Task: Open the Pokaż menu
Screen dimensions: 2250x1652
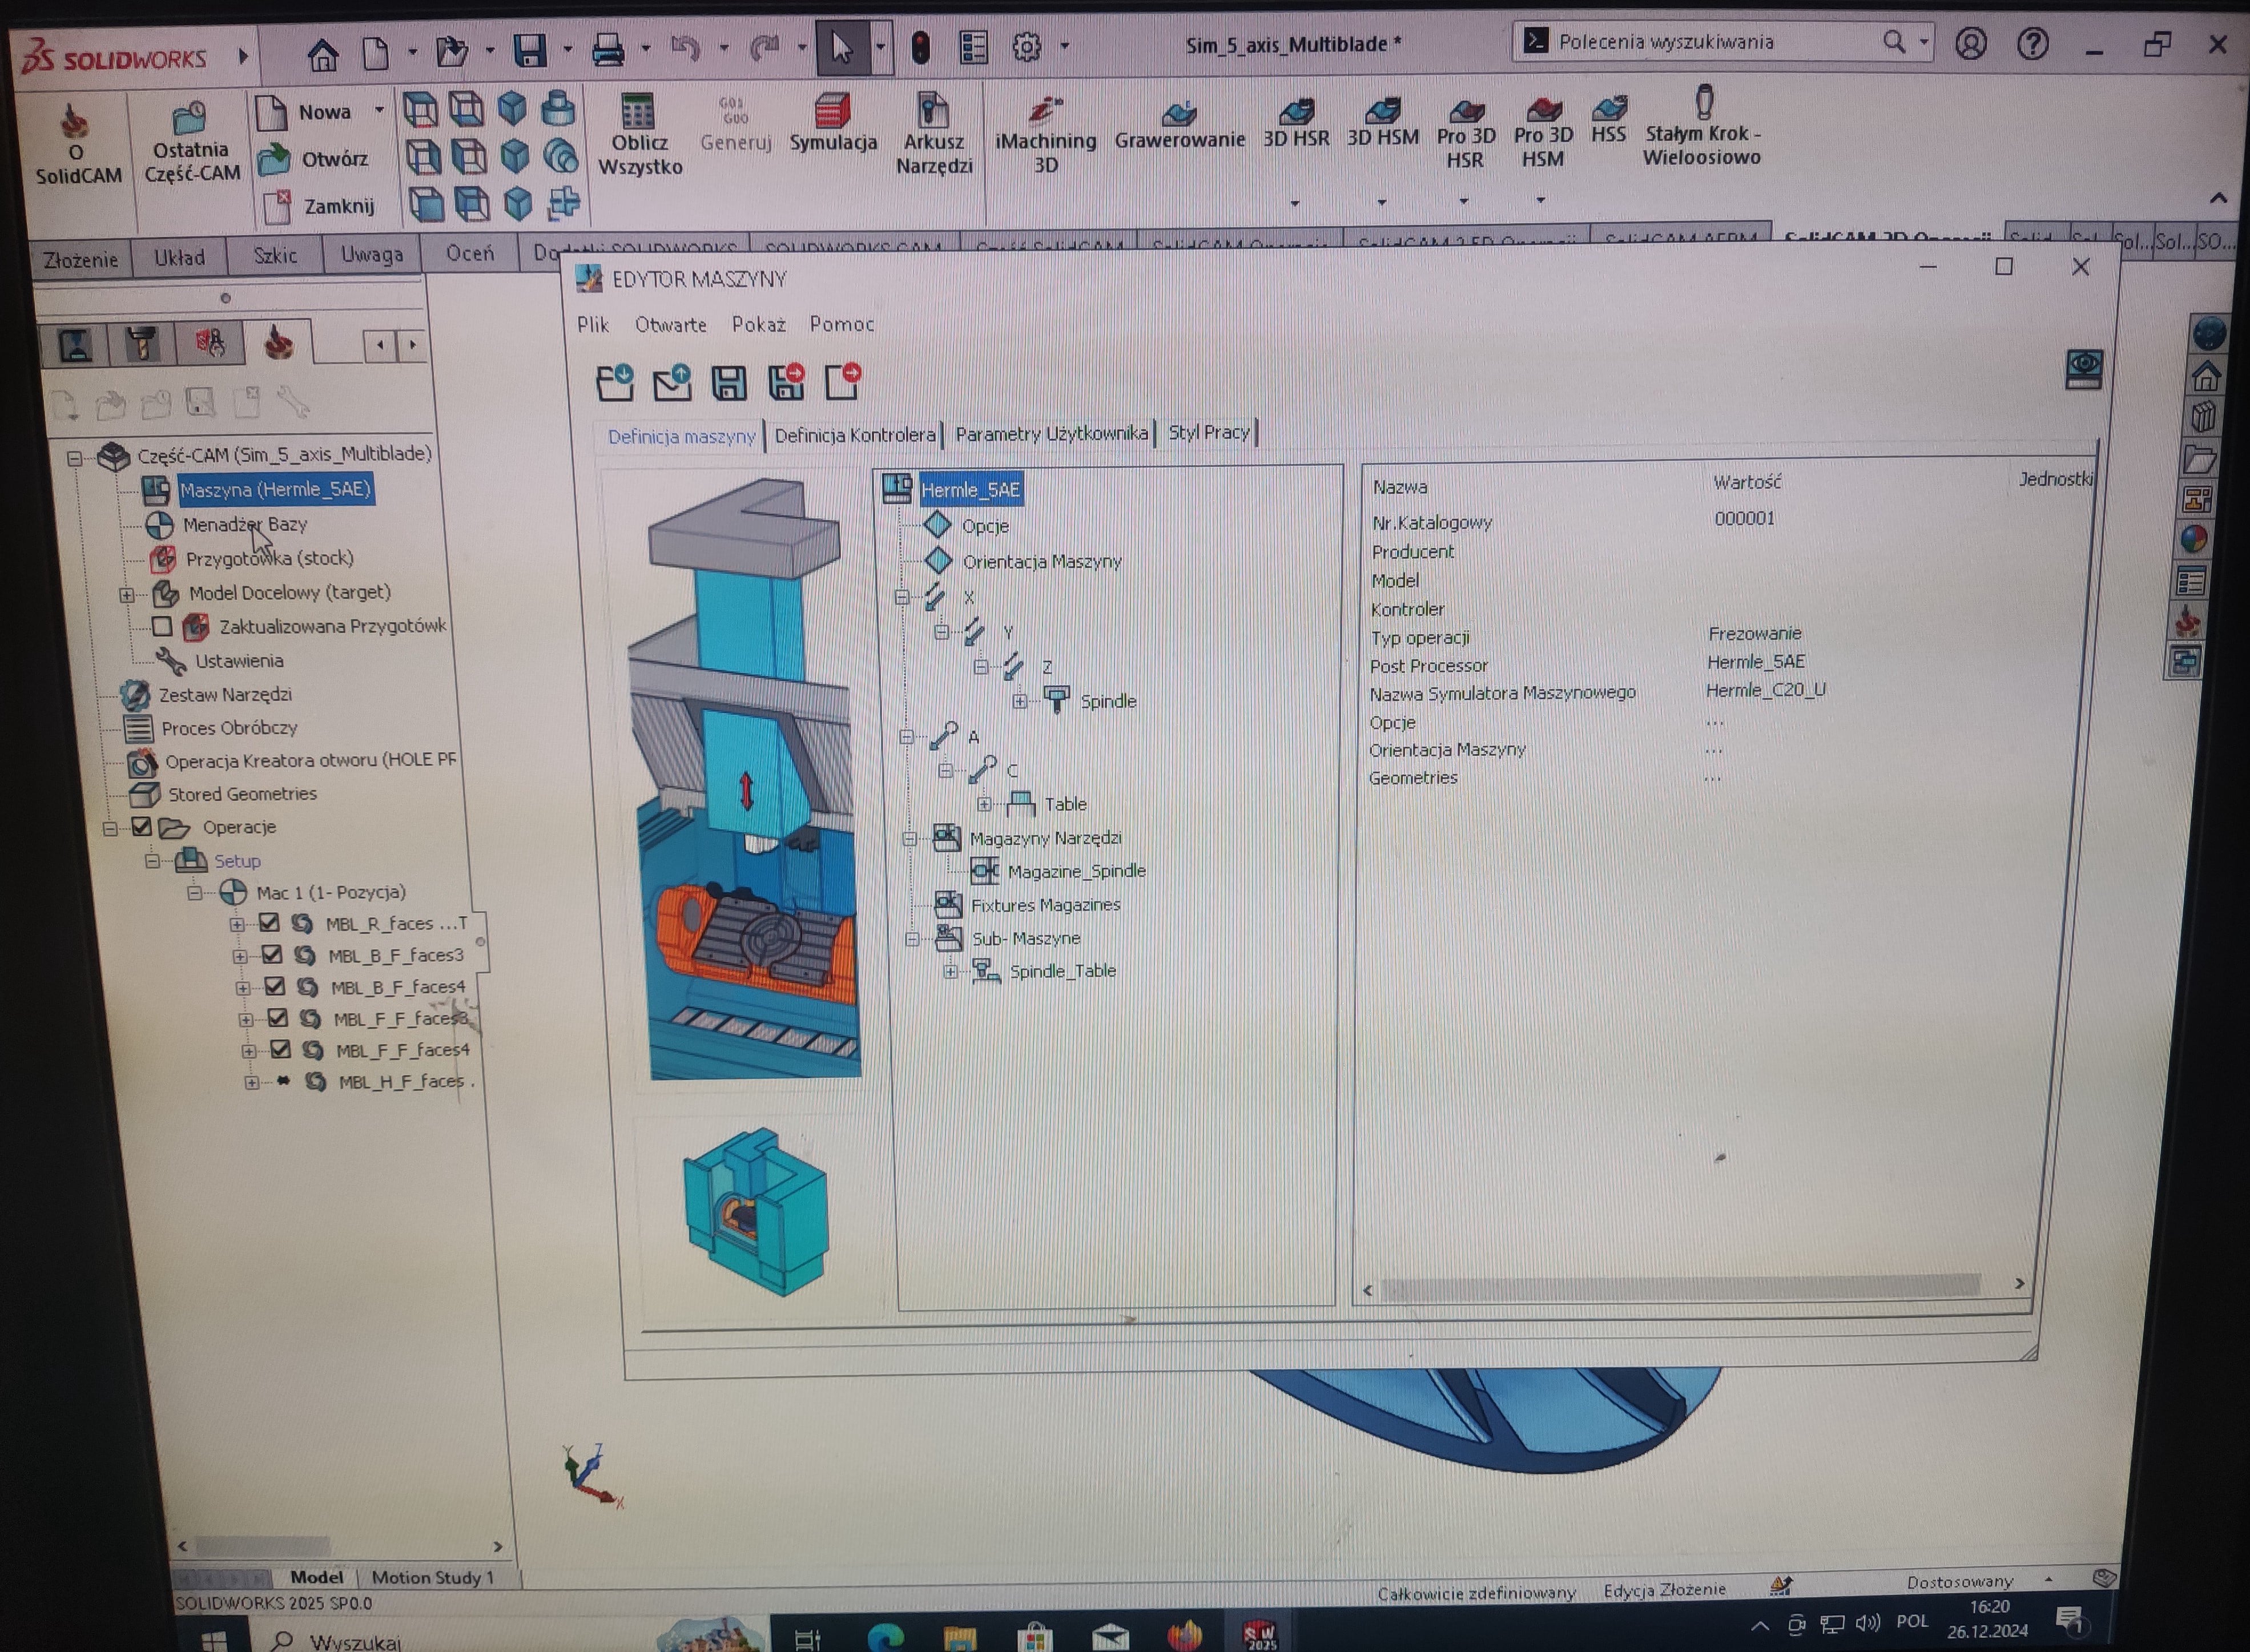Action: point(757,324)
